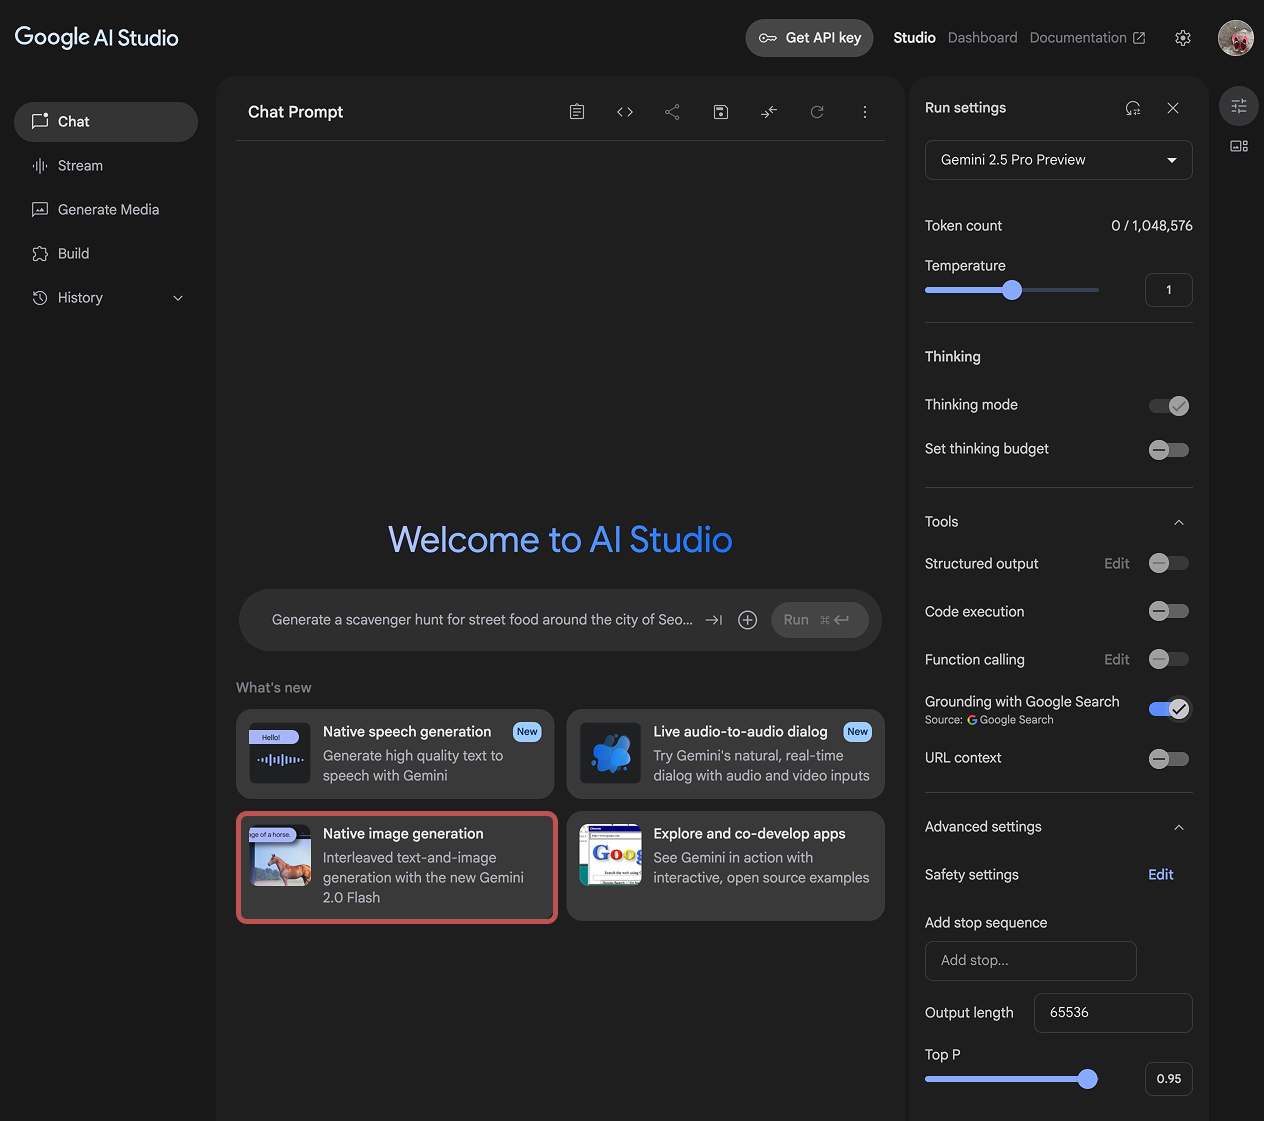Turn on Code execution toggle
1264x1121 pixels.
pos(1169,611)
